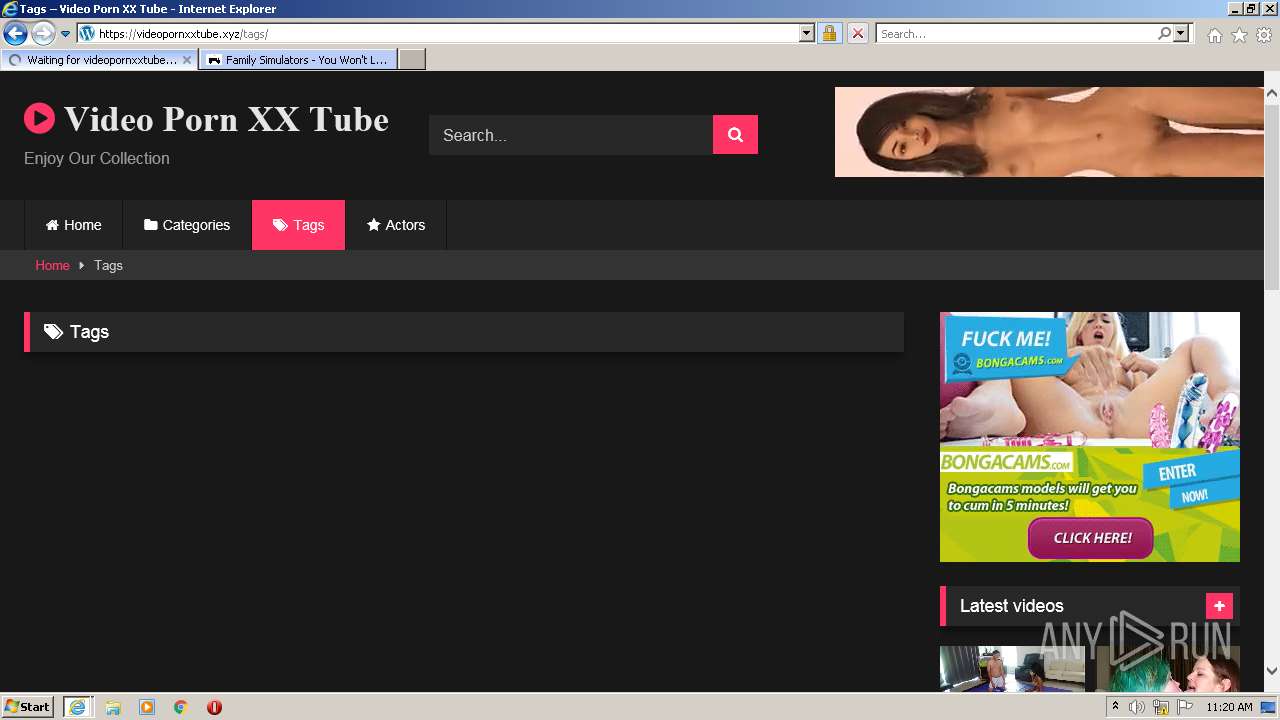Open the Windows Start menu

tap(28, 707)
